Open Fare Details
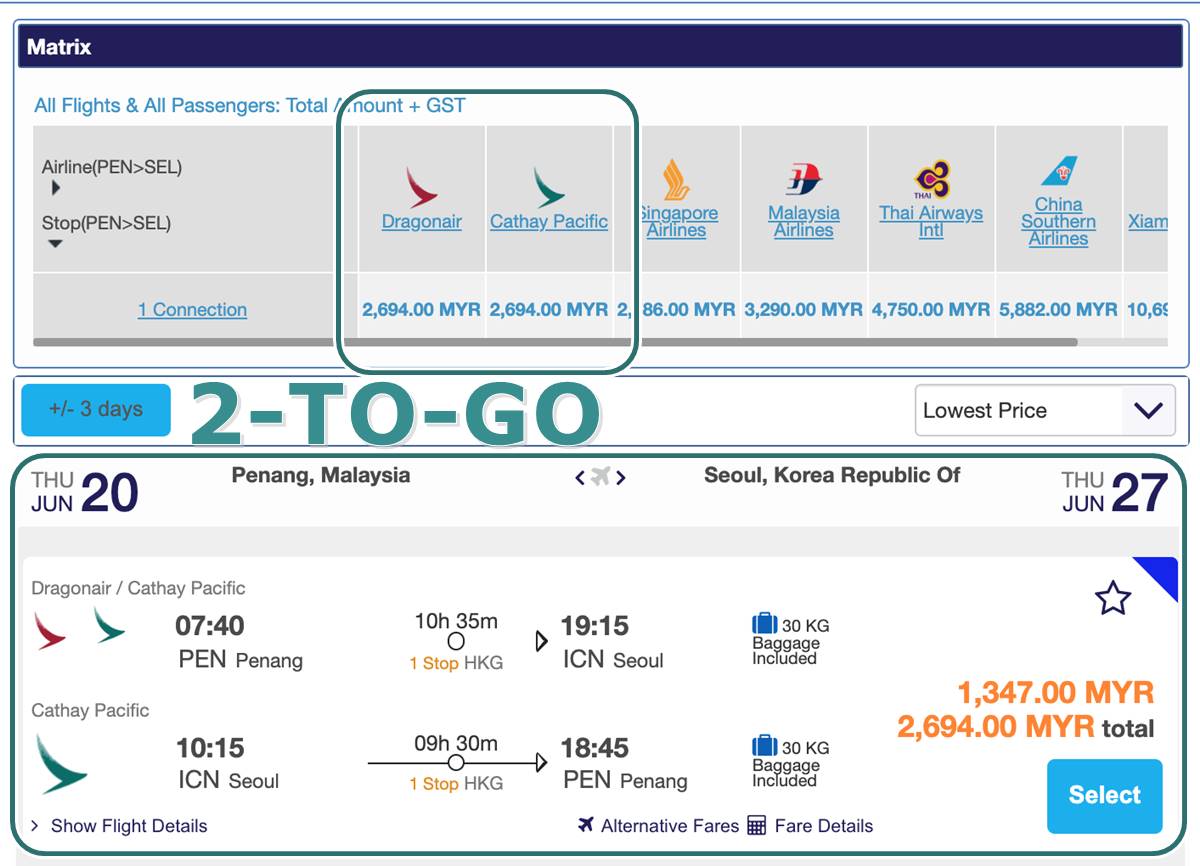The width and height of the screenshot is (1200, 866). (x=824, y=826)
